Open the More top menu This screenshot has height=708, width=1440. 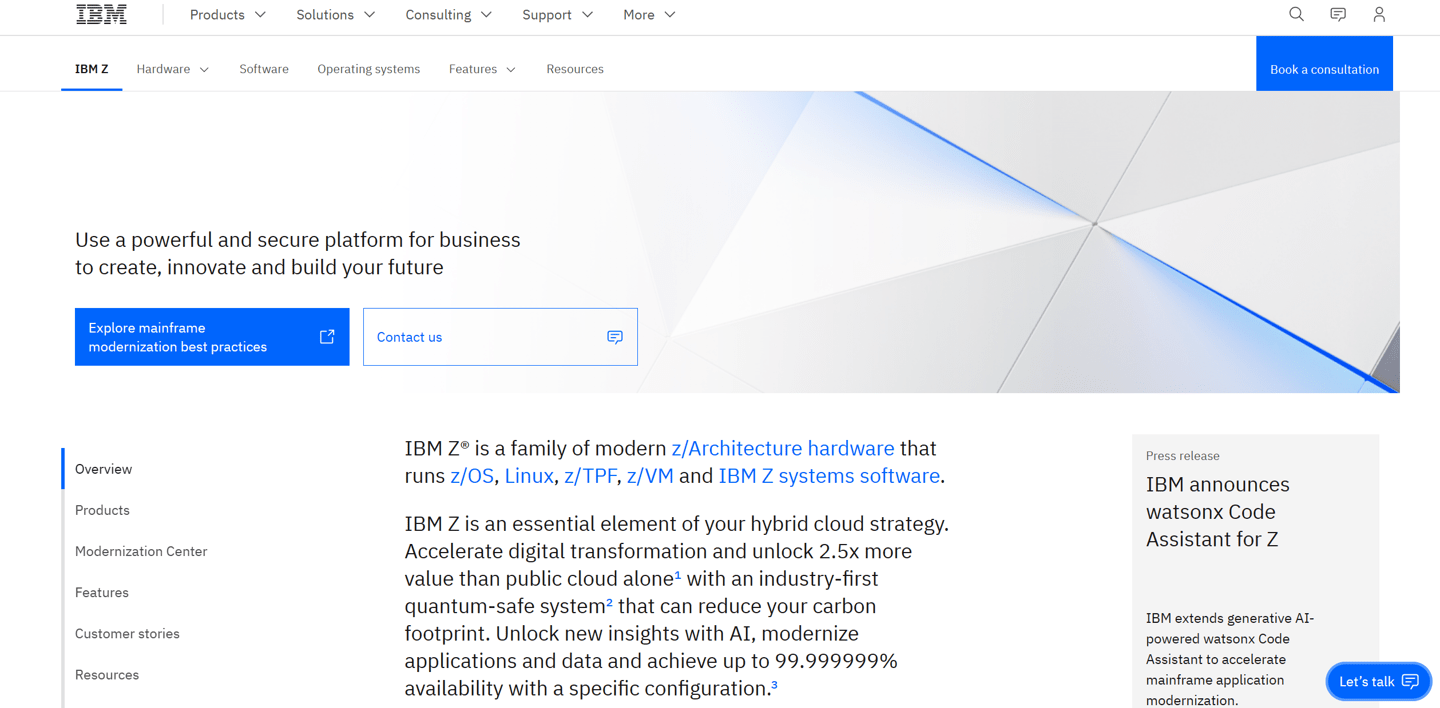coord(649,15)
